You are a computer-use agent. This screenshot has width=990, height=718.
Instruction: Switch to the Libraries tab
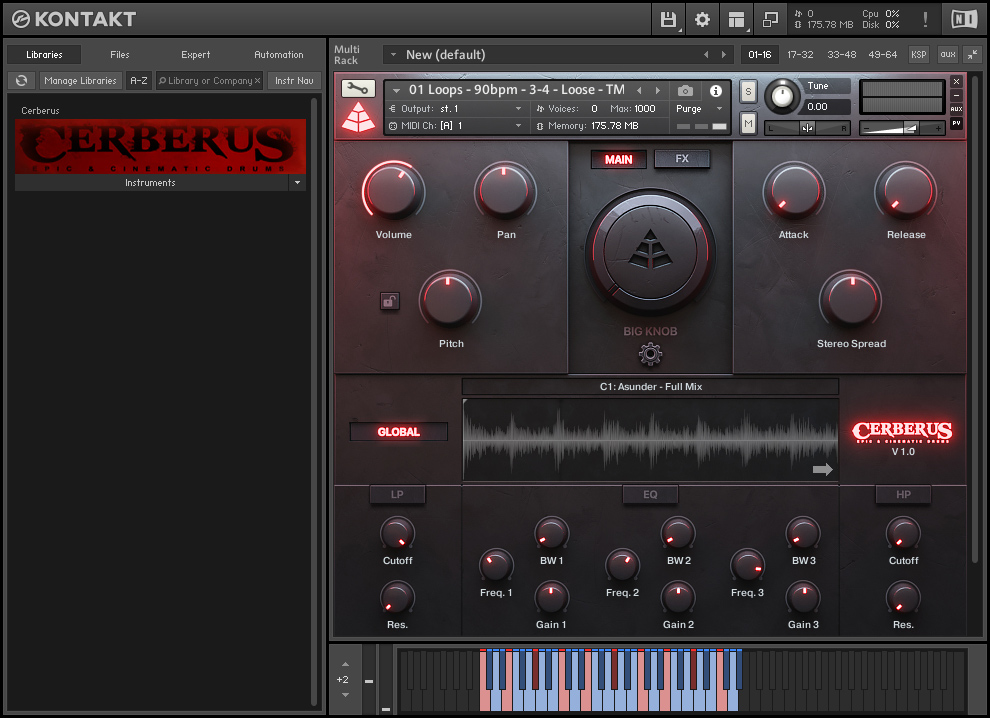pyautogui.click(x=44, y=55)
